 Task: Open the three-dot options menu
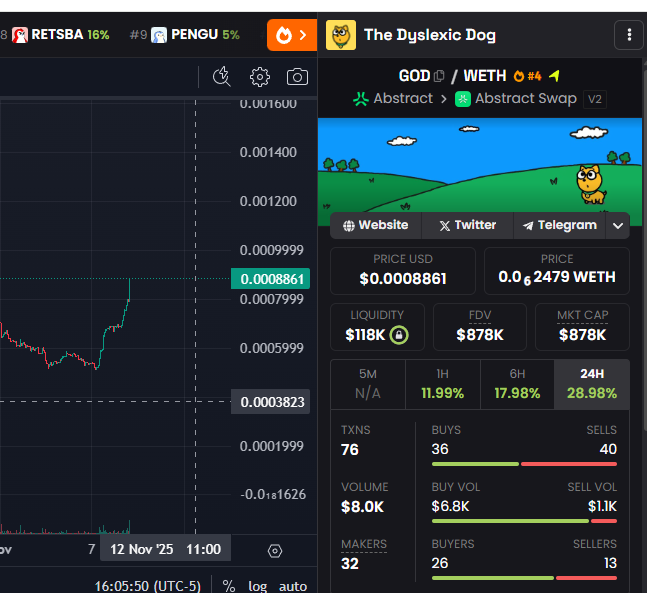[629, 35]
